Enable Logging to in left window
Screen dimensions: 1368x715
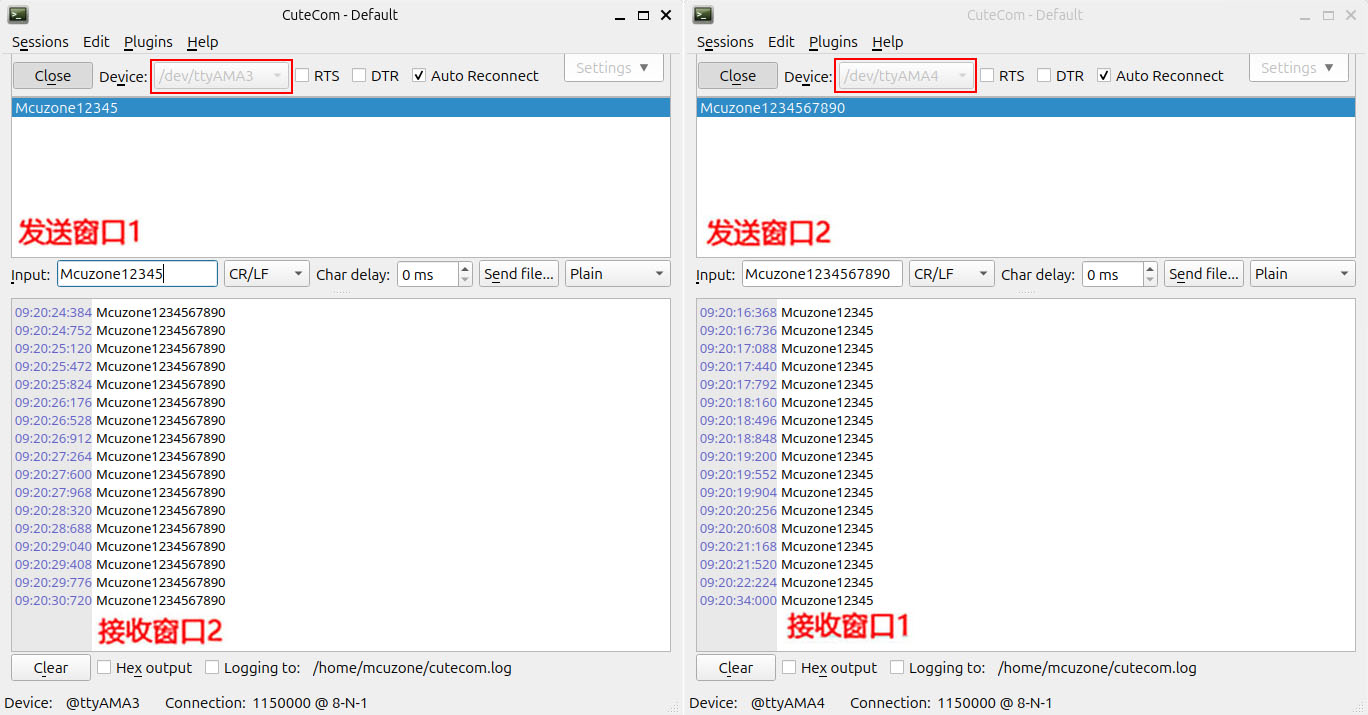211,668
